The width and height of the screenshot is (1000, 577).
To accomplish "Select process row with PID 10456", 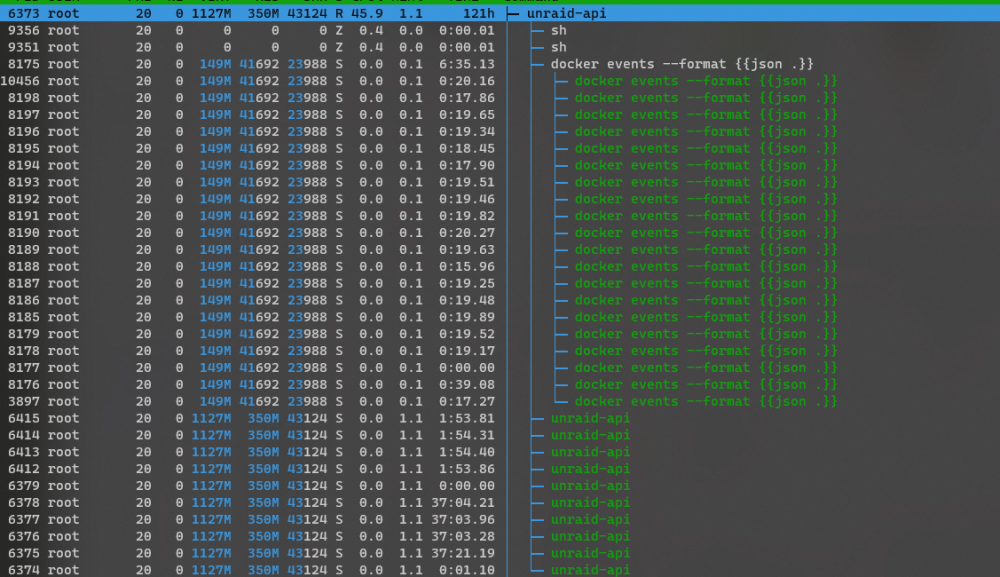I will 500,81.
